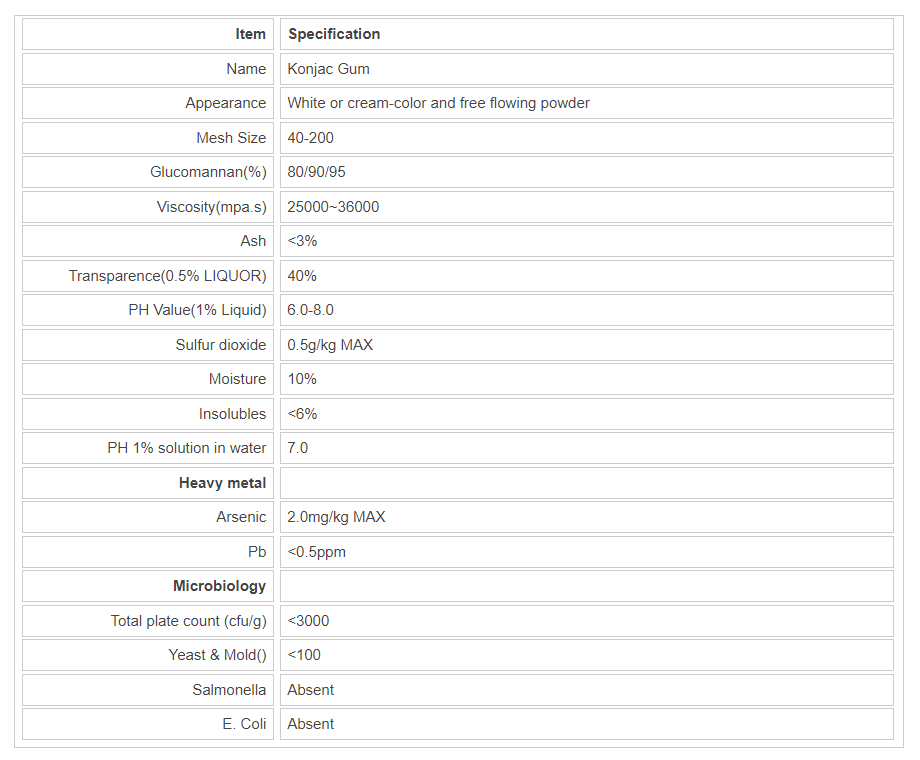Select the Sulfur dioxide value 0.5g/kg MAX
The image size is (920, 760).
(x=330, y=345)
